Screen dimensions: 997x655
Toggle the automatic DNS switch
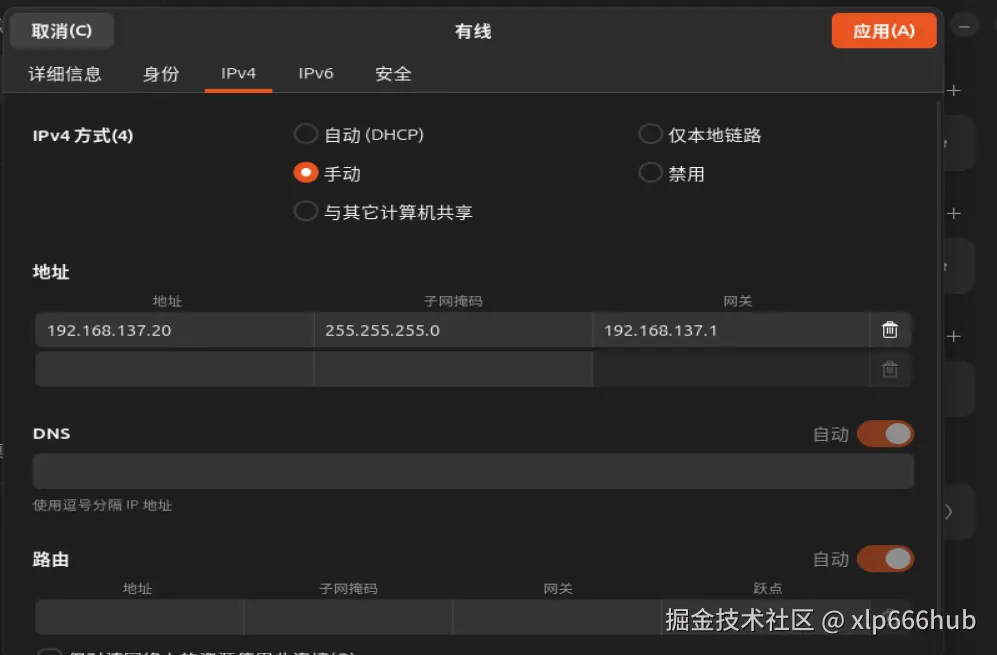point(885,433)
